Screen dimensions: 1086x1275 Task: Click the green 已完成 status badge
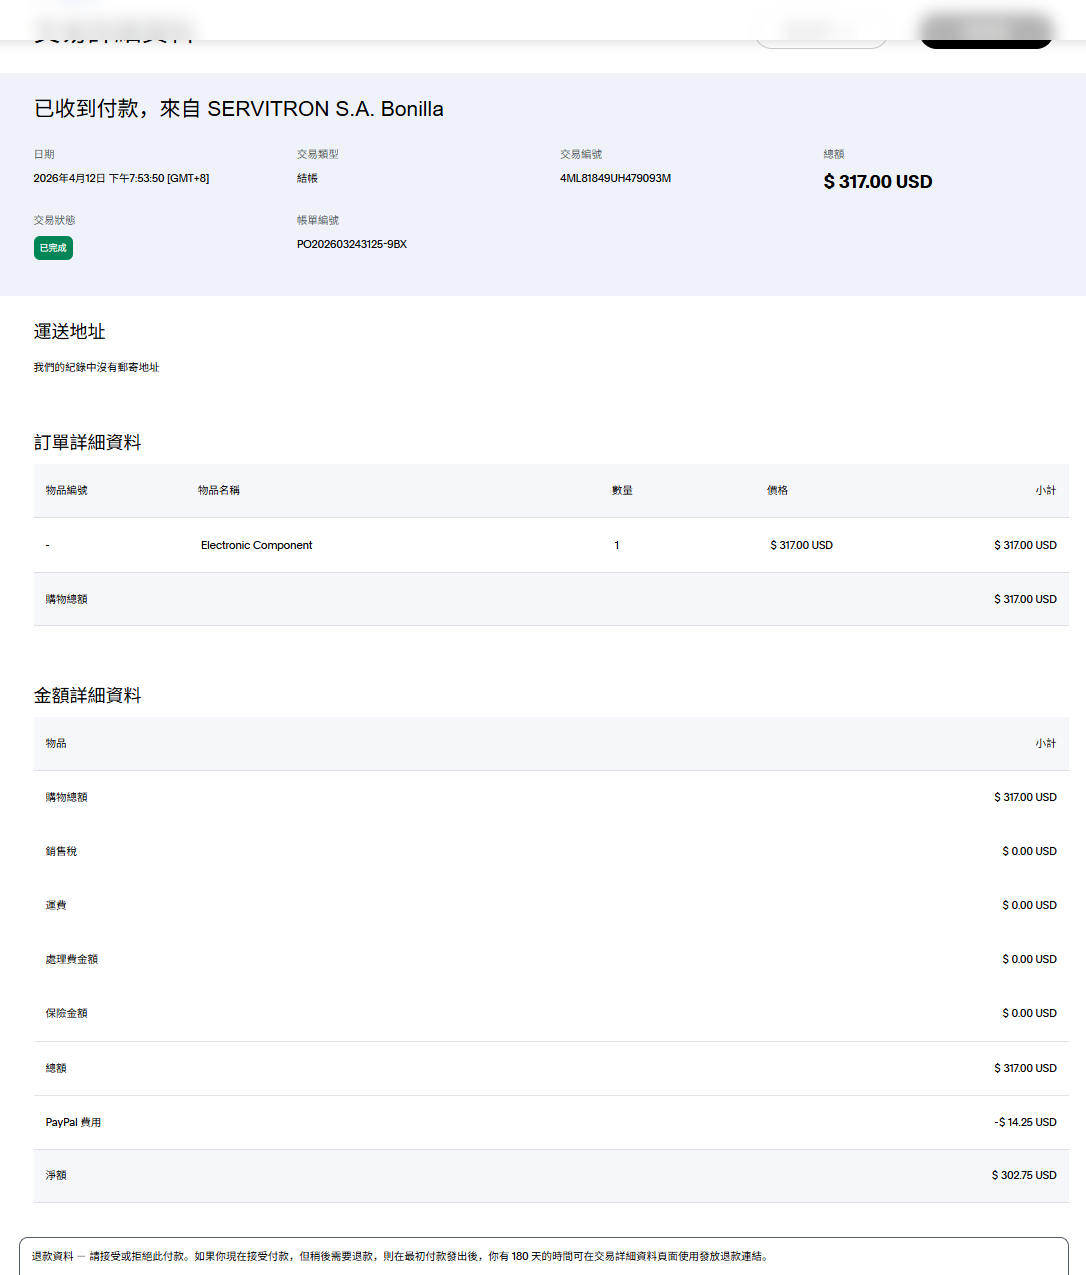click(x=53, y=248)
